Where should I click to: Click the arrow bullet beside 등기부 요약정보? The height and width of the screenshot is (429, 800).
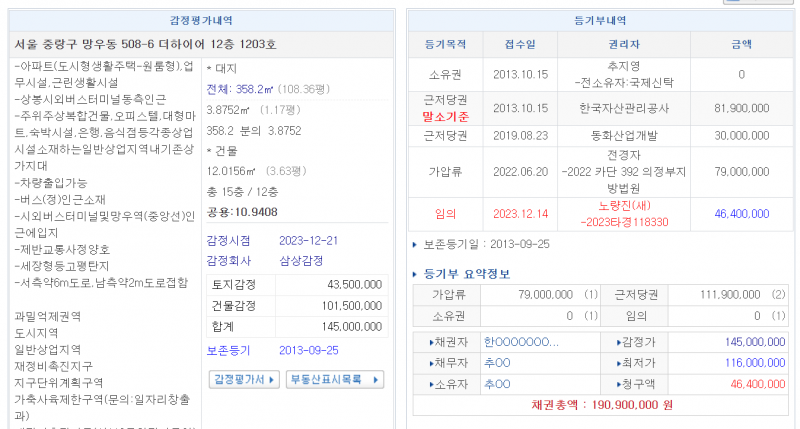(416, 274)
